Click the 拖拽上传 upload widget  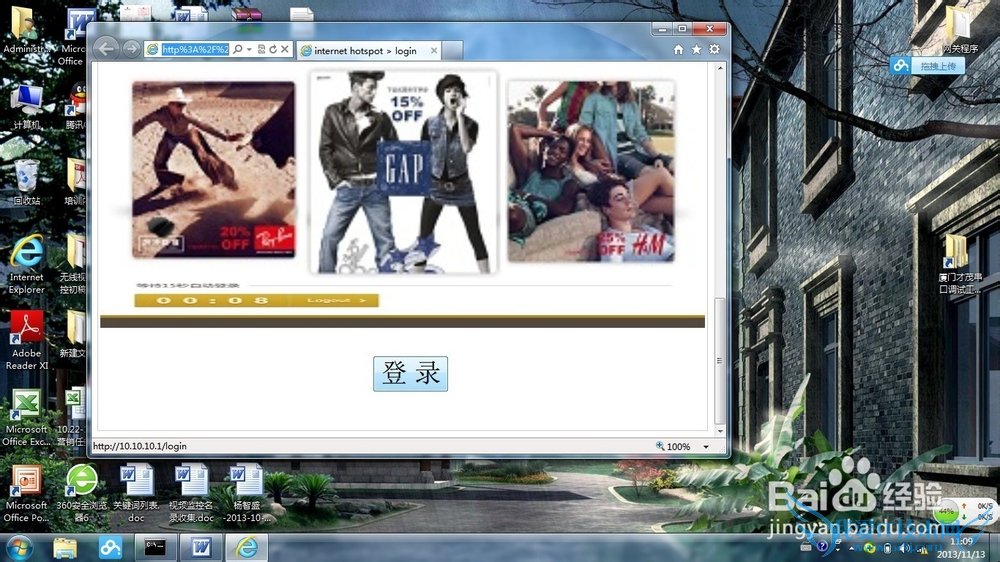point(927,65)
